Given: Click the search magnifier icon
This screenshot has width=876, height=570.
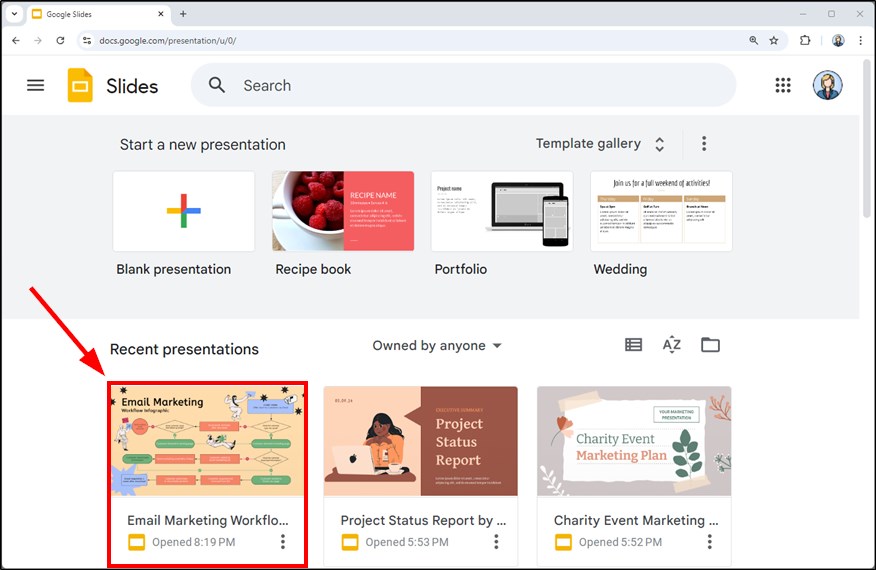Looking at the screenshot, I should click(217, 85).
